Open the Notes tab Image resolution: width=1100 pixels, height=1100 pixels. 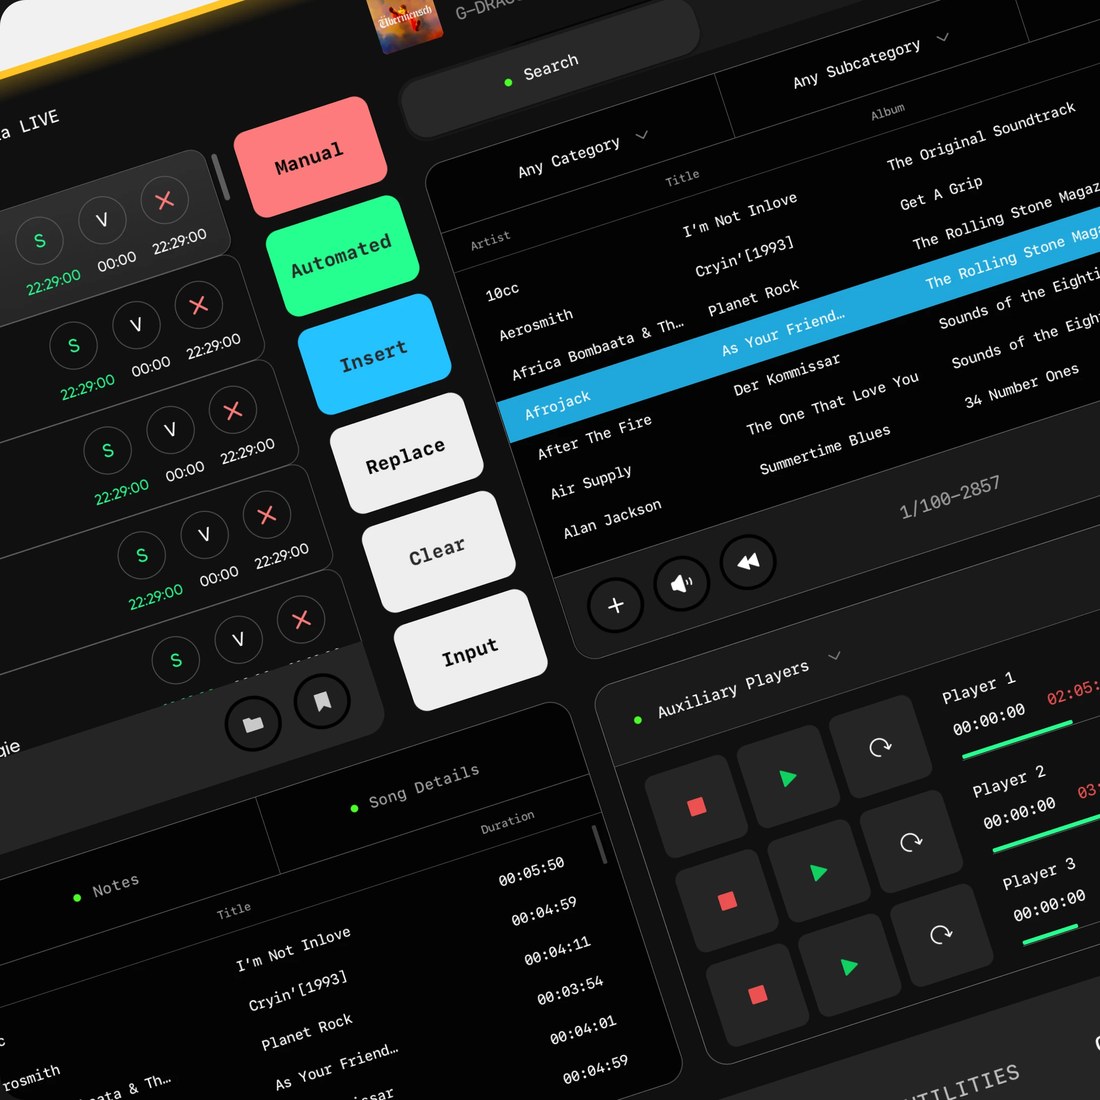tap(107, 889)
